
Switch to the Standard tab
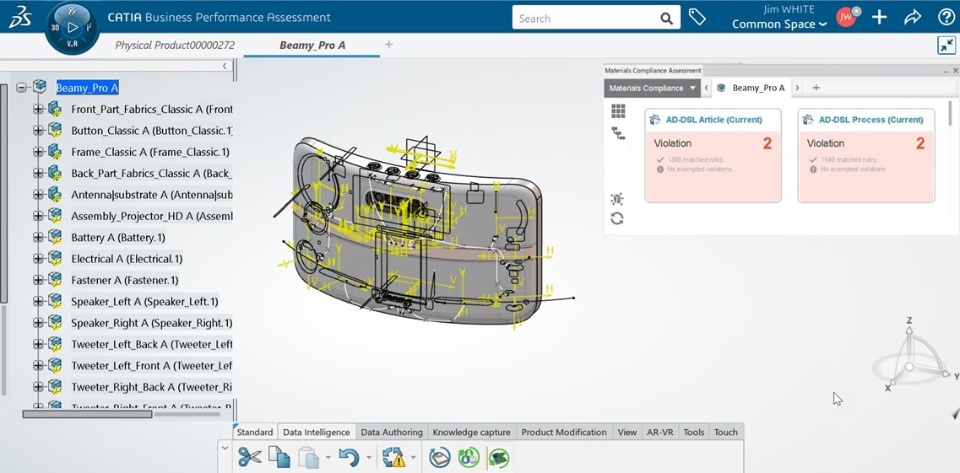[255, 432]
